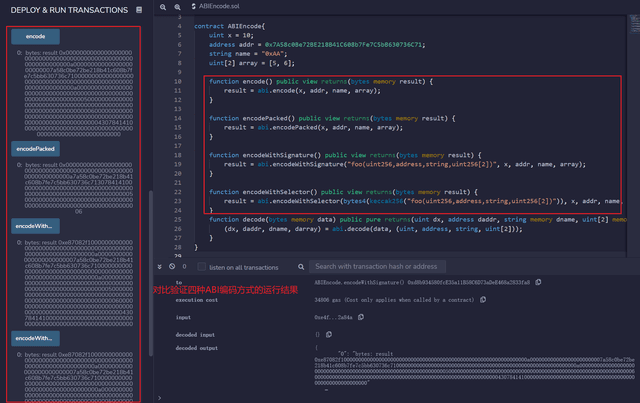
Task: Click the zoom out magnifier icon
Action: click(164, 7)
